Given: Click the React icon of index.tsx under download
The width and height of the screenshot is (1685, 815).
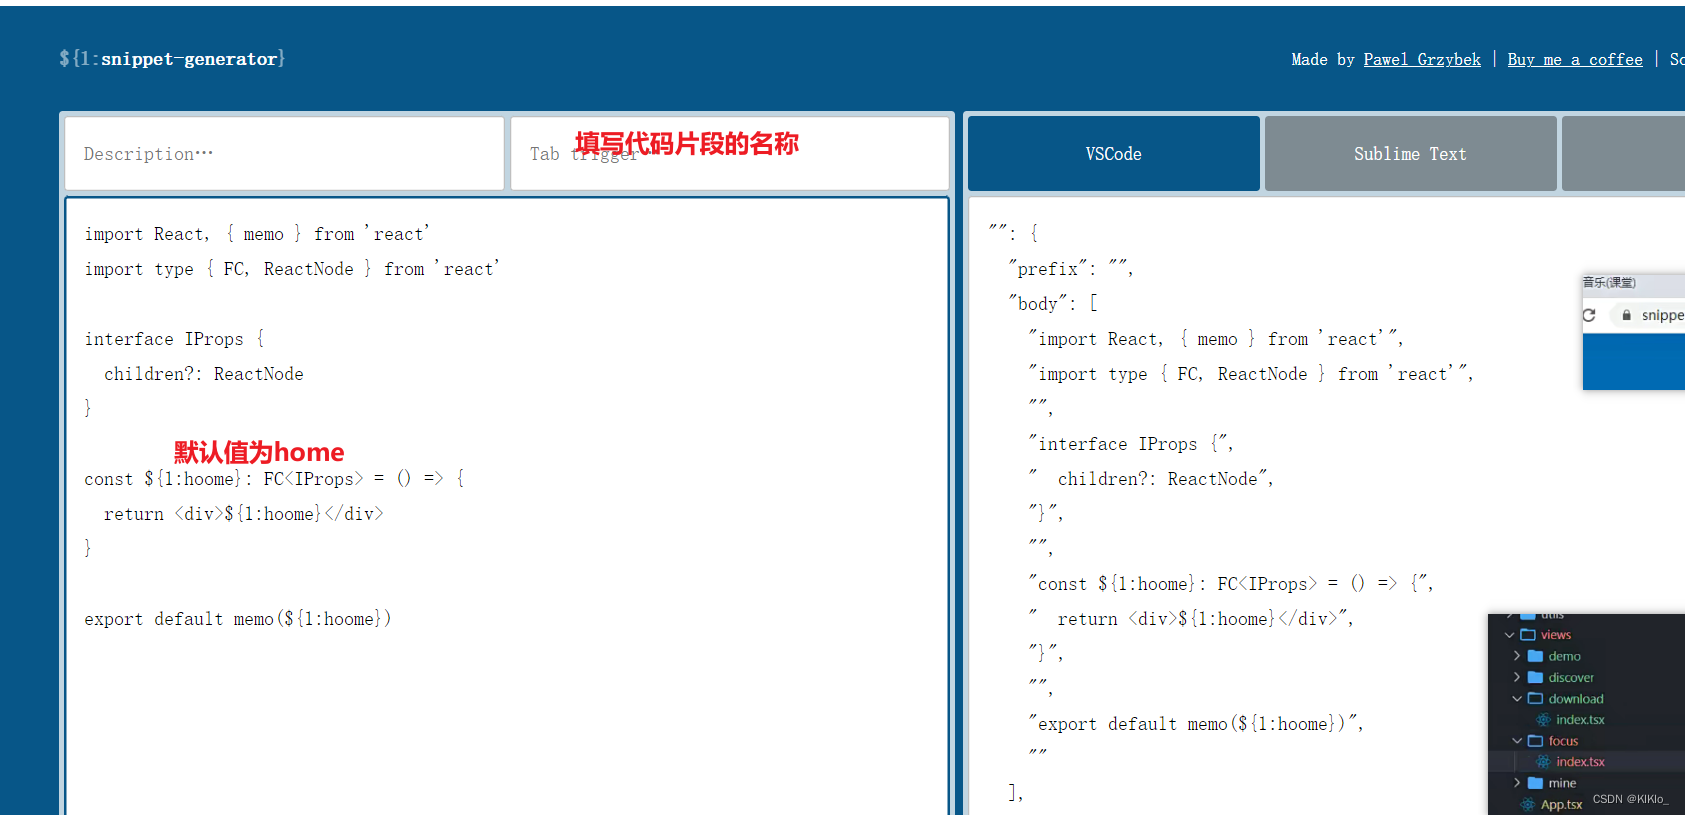Looking at the screenshot, I should pyautogui.click(x=1543, y=720).
